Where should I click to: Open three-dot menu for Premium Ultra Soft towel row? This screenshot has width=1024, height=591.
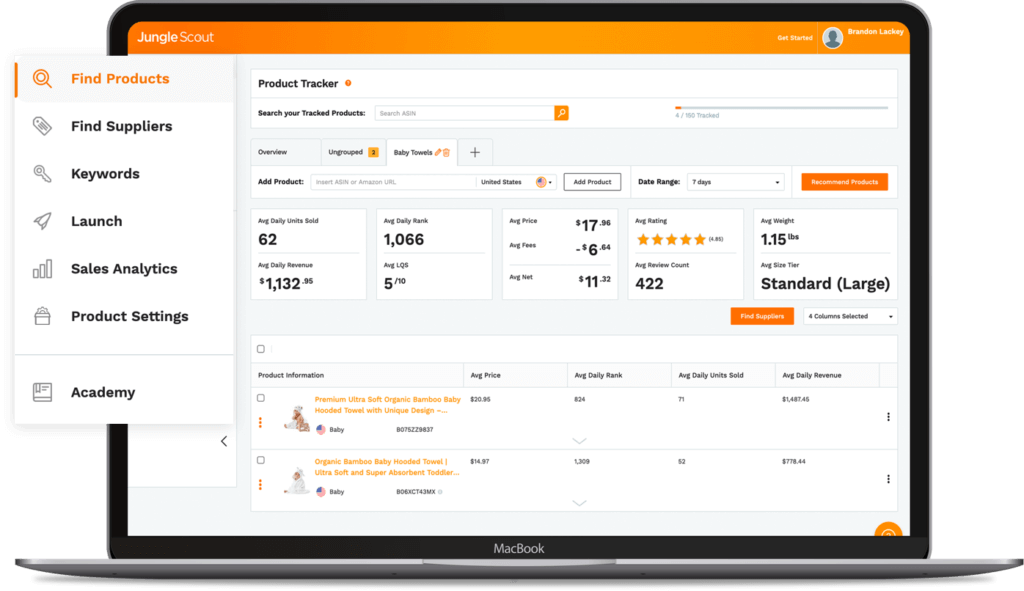click(888, 417)
